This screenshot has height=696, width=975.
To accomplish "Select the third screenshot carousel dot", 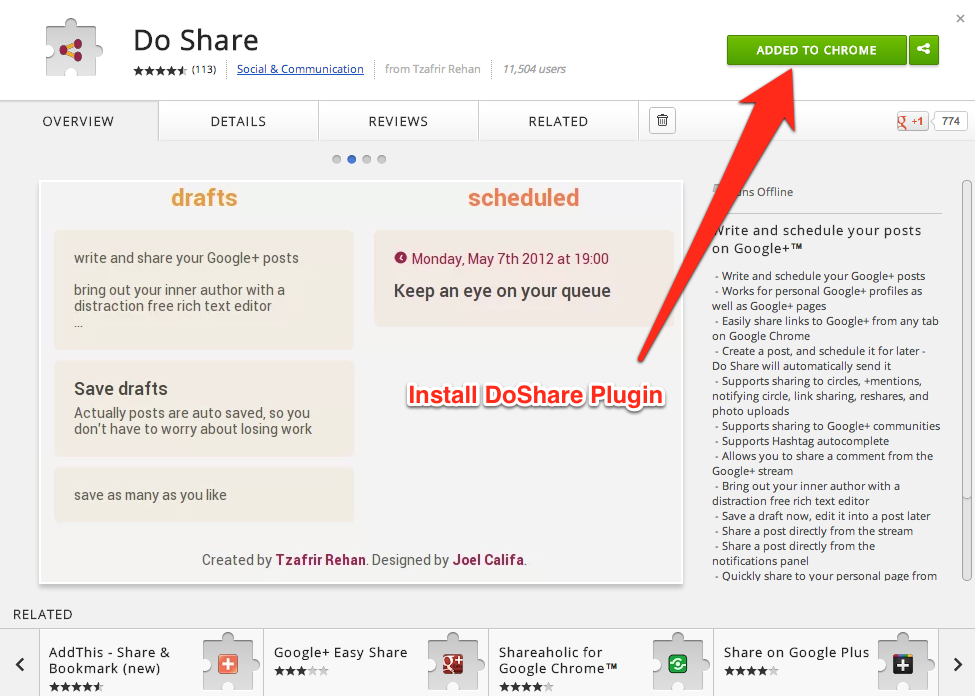I will tap(367, 159).
